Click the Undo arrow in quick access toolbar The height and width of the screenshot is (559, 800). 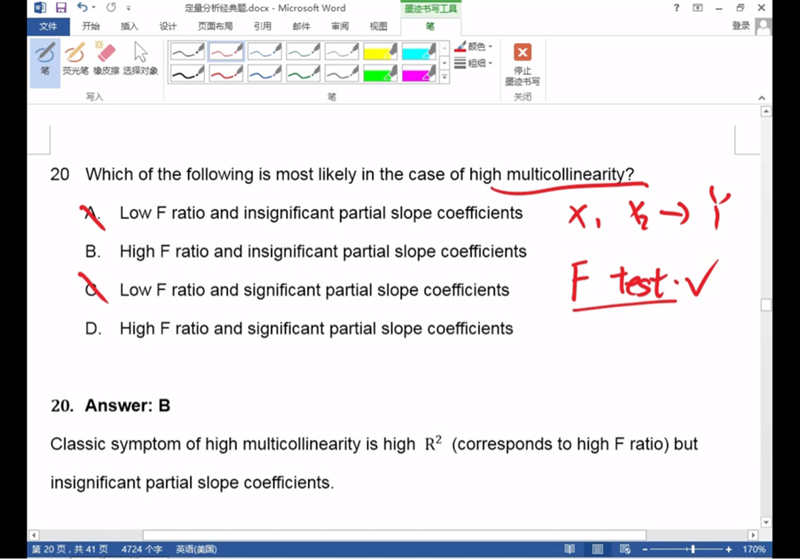tap(82, 8)
